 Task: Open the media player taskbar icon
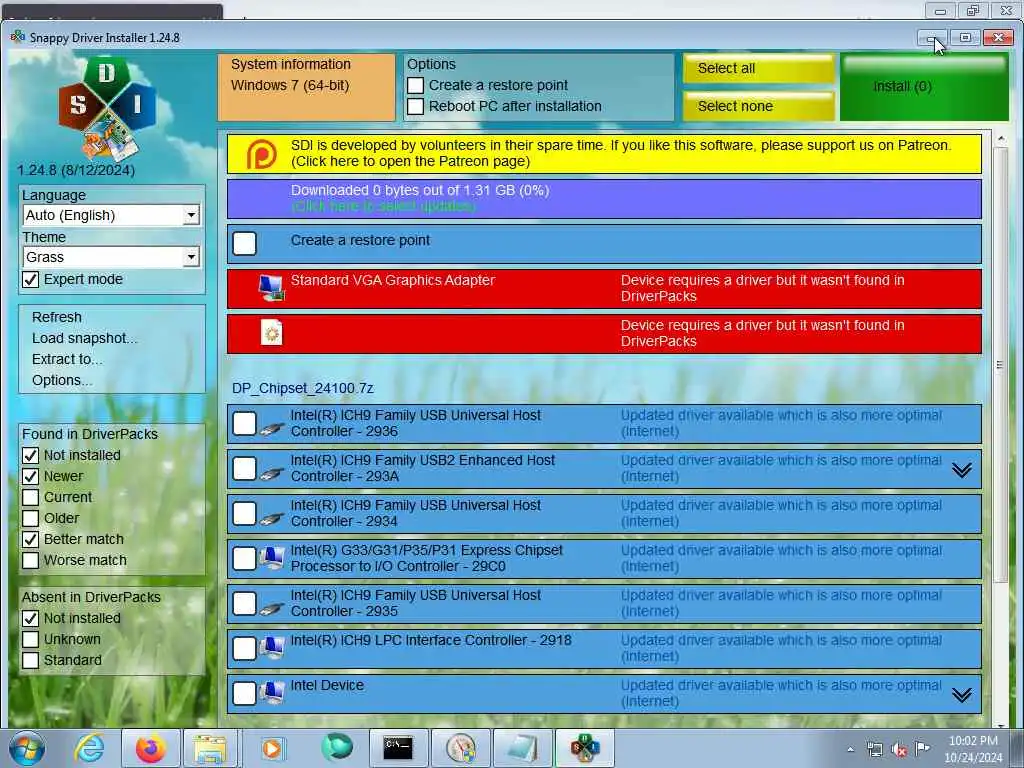click(272, 748)
